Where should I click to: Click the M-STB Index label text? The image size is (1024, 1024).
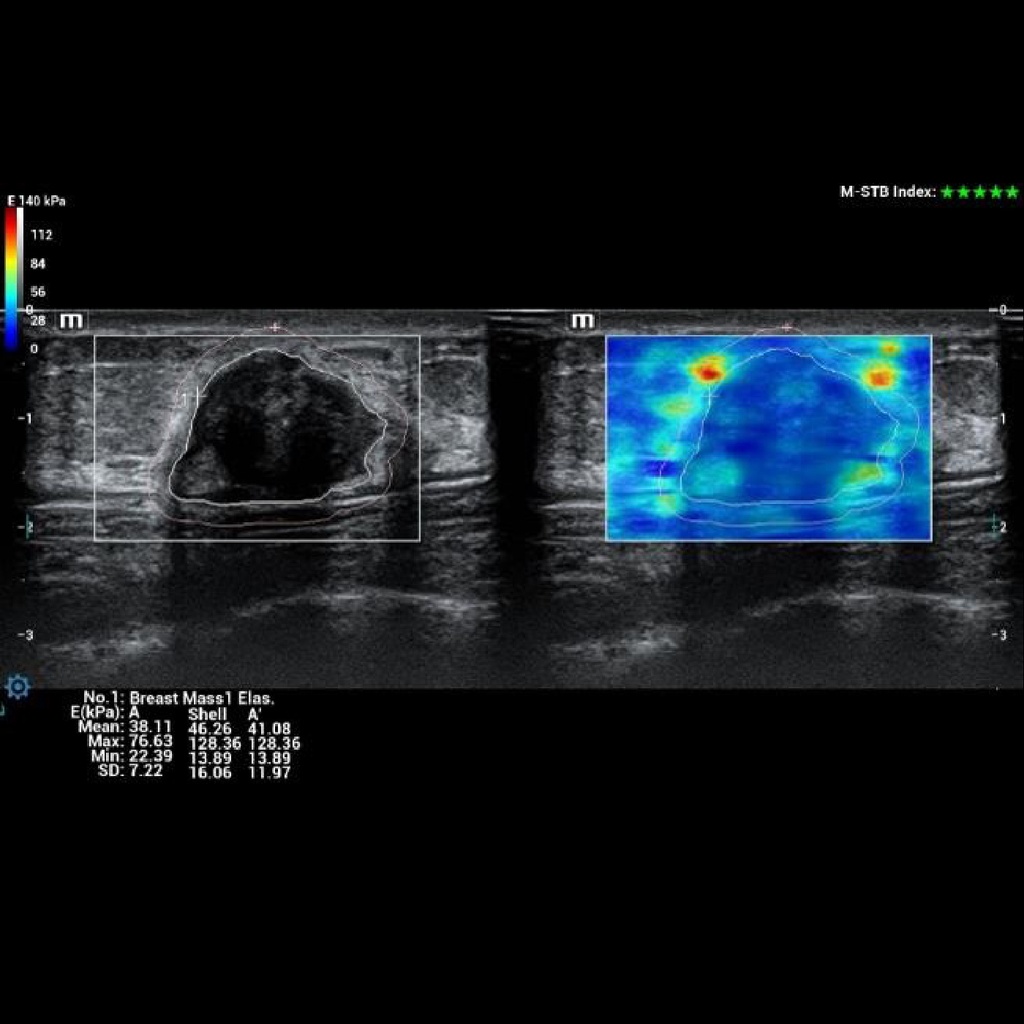(887, 192)
